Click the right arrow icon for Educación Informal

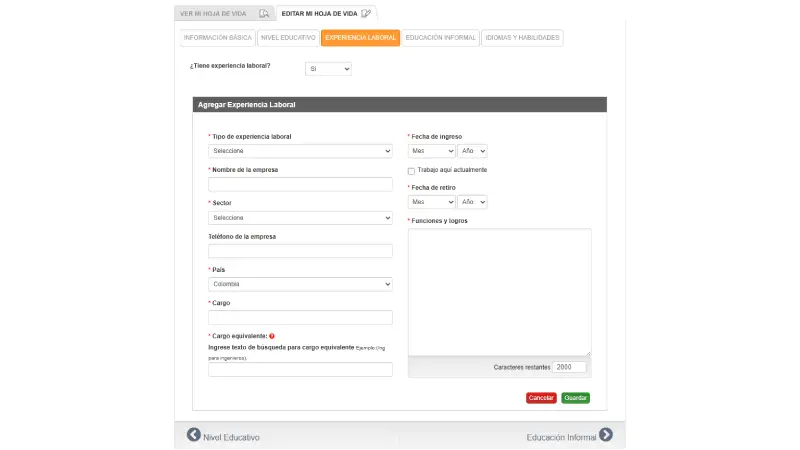tap(606, 435)
